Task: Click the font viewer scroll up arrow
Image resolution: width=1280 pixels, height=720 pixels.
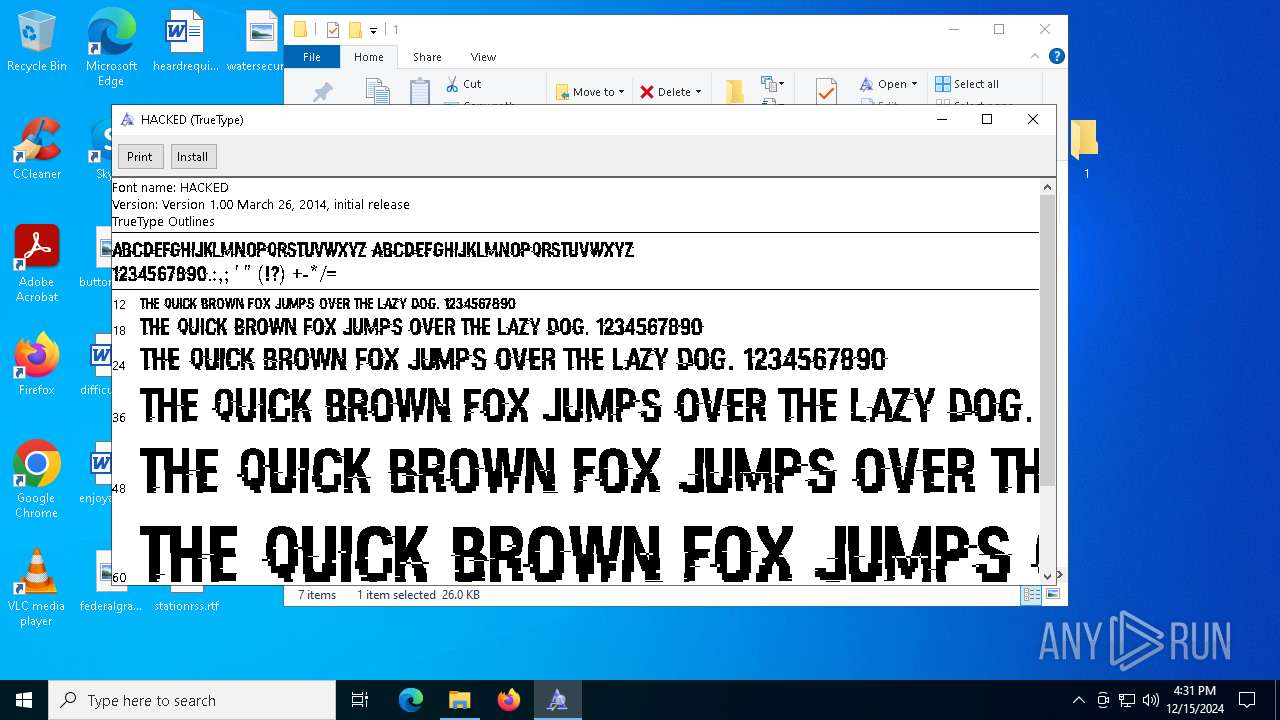Action: [x=1048, y=187]
